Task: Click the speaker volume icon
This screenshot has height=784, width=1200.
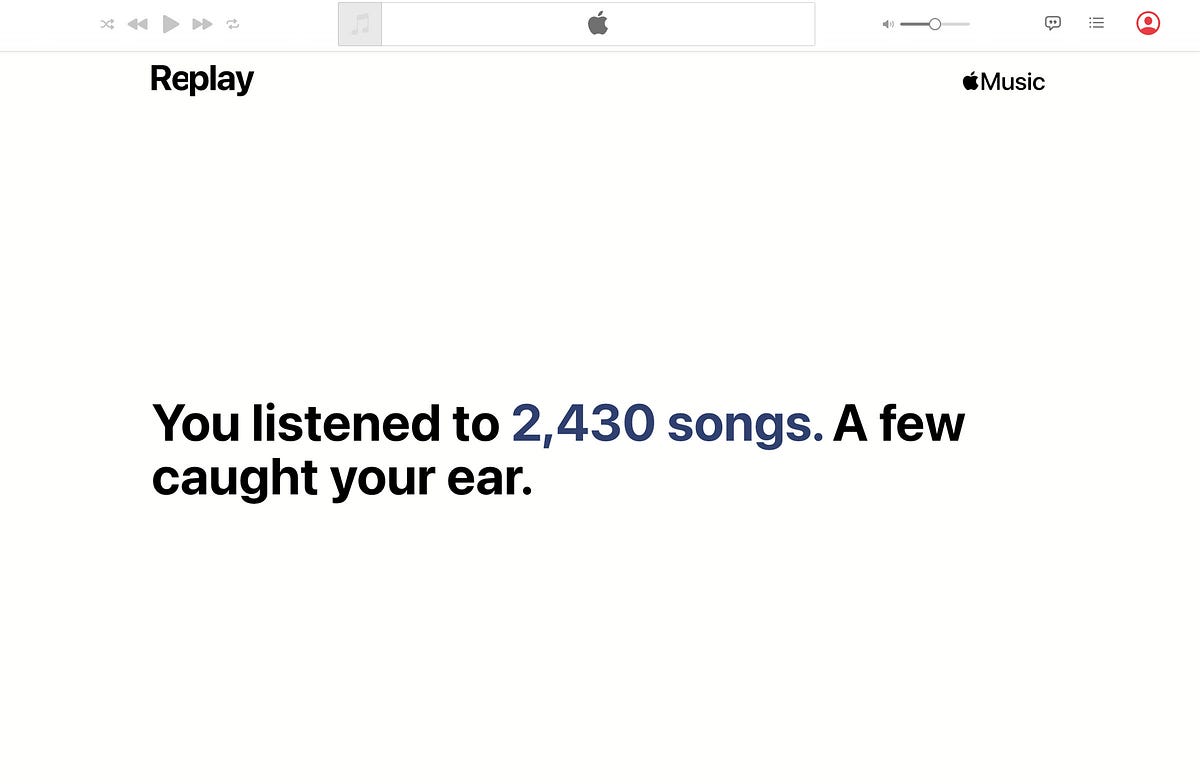Action: coord(886,23)
